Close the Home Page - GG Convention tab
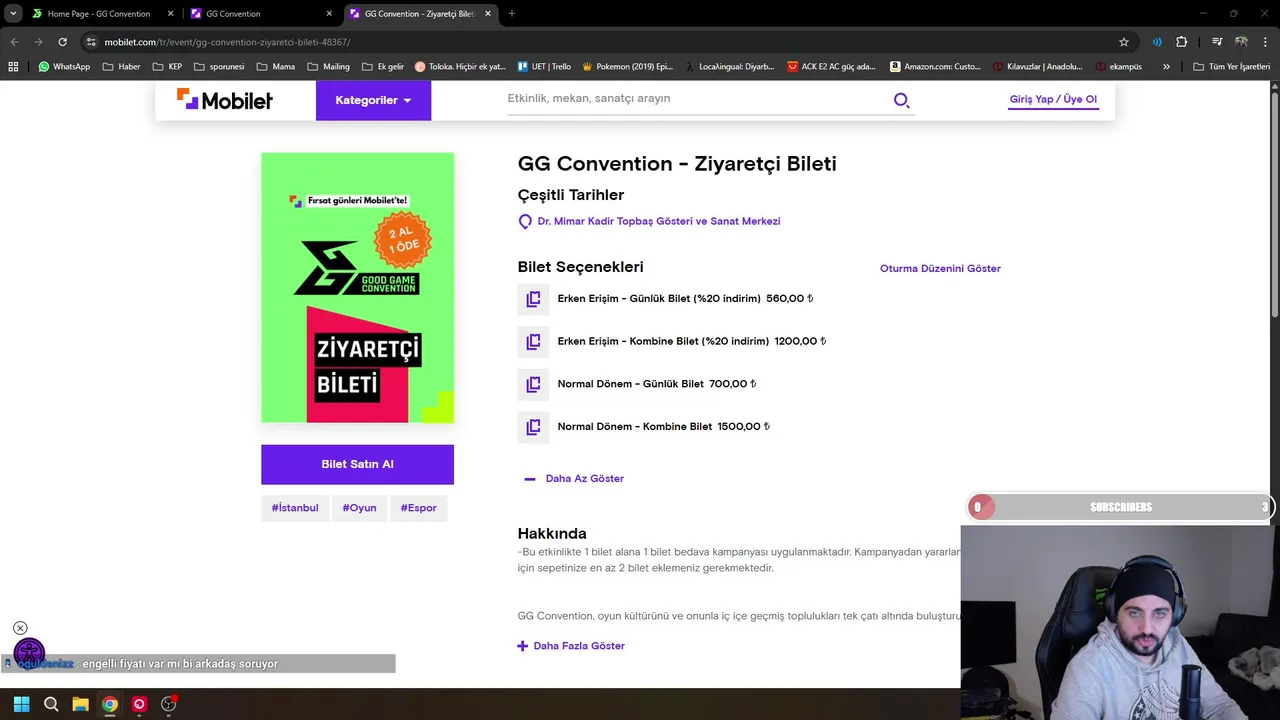This screenshot has height=720, width=1280. pyautogui.click(x=170, y=14)
